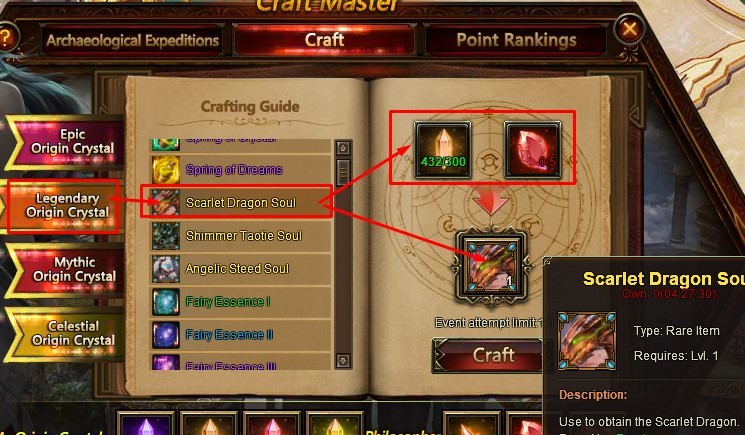Click the Shimmer Taotie Soul icon

tap(166, 236)
